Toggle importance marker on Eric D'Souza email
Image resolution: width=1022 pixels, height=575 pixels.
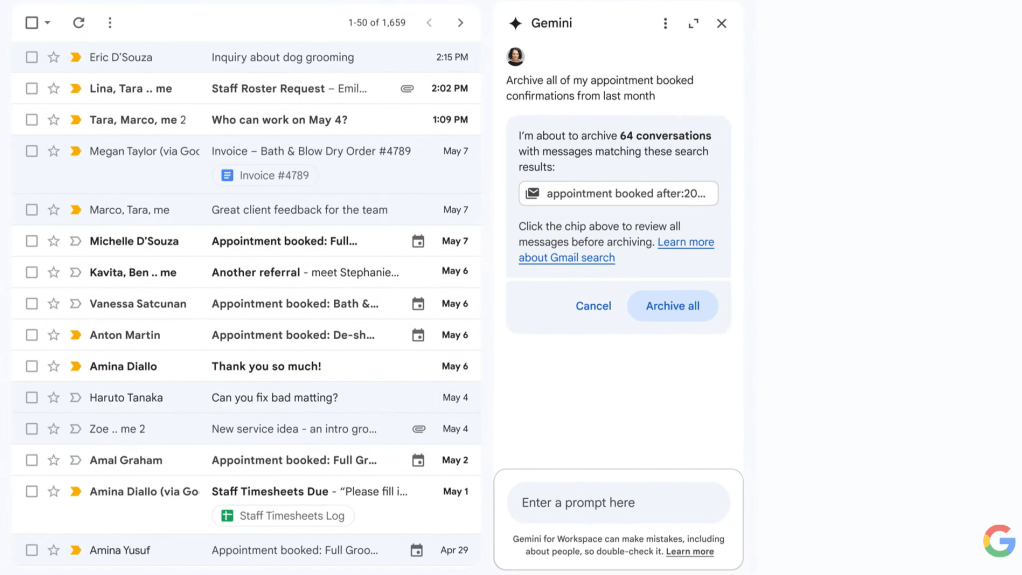[76, 57]
